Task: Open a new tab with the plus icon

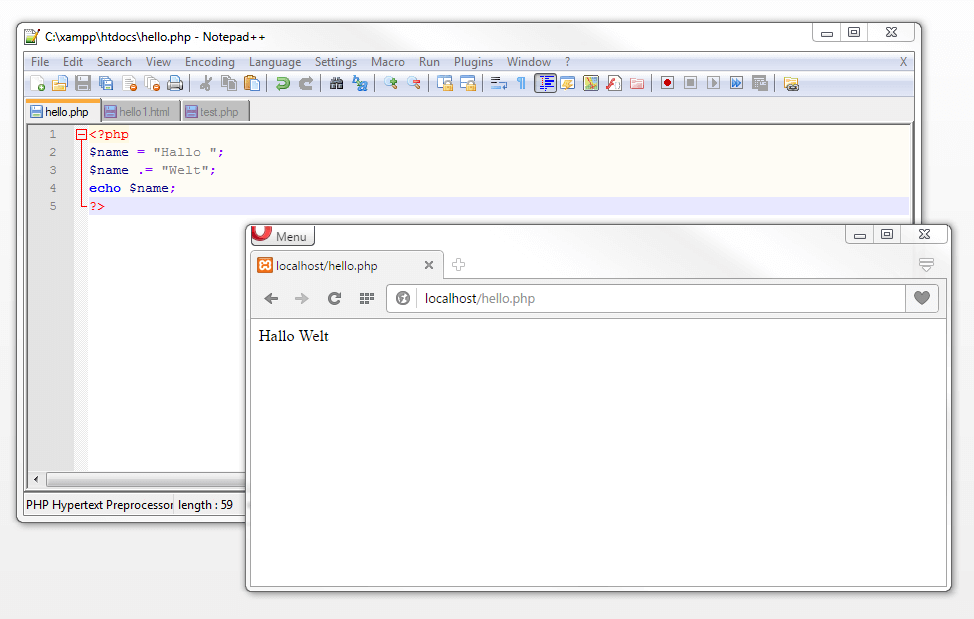Action: (x=458, y=264)
